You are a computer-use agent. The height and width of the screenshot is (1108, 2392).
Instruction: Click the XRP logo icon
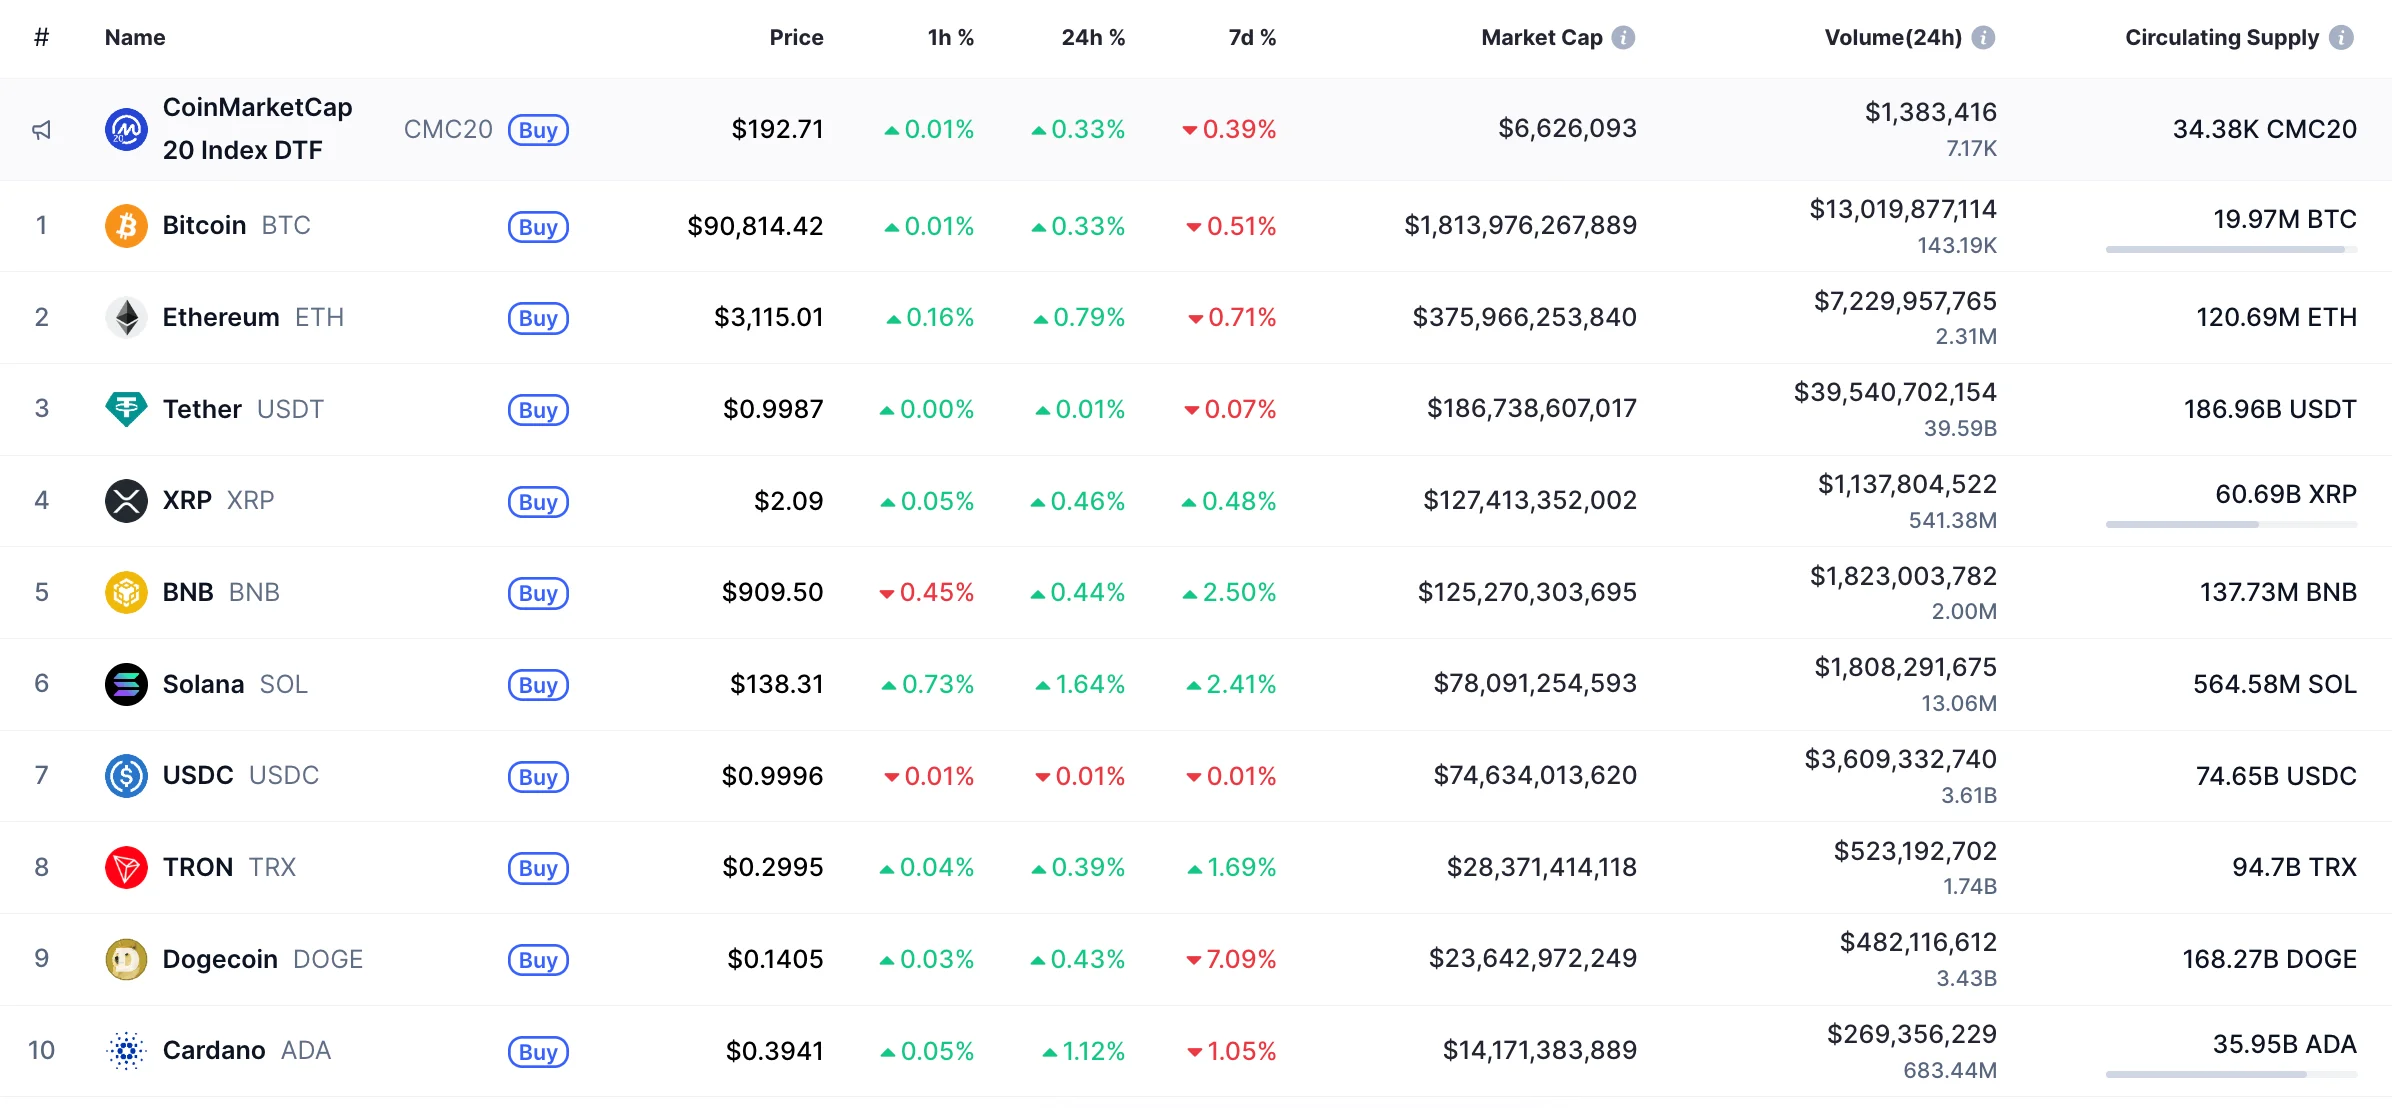coord(126,501)
